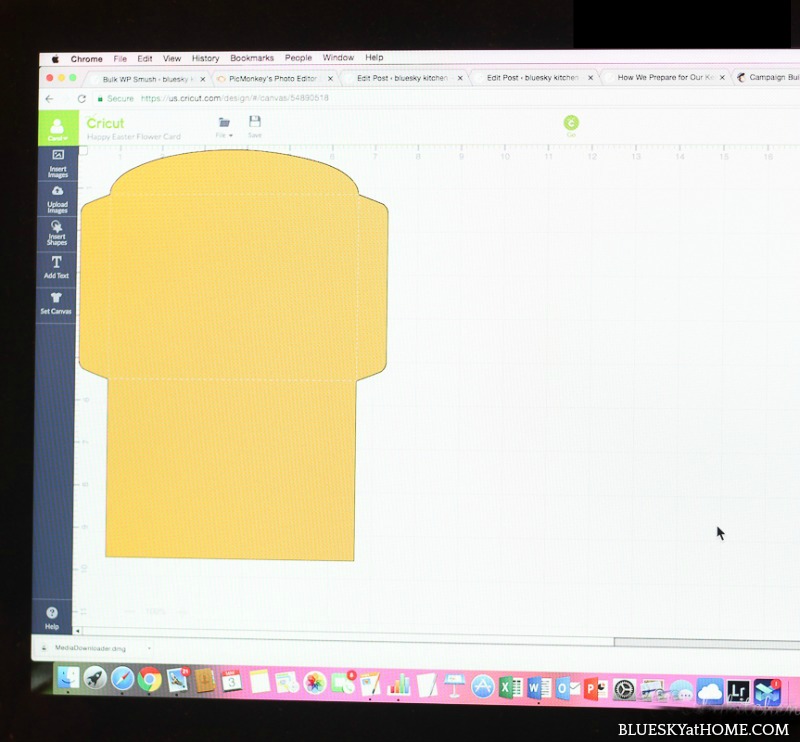The width and height of the screenshot is (800, 742).
Task: Open the Contacts book in dock
Action: click(x=205, y=681)
